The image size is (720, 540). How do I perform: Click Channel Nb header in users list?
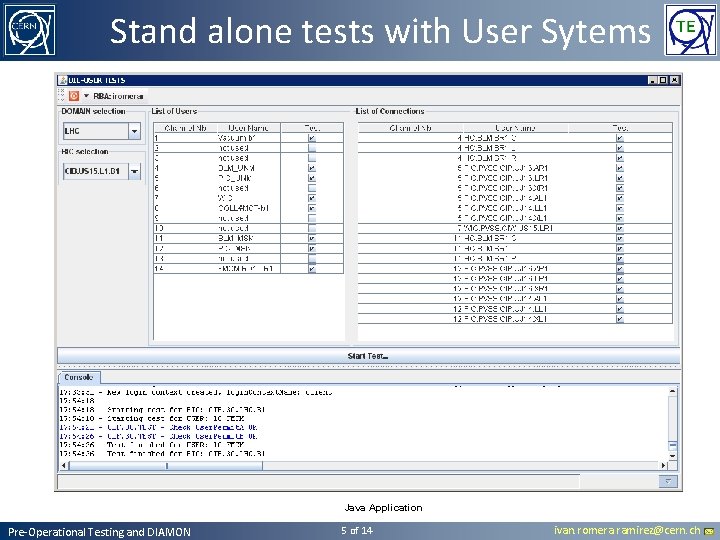tap(185, 128)
